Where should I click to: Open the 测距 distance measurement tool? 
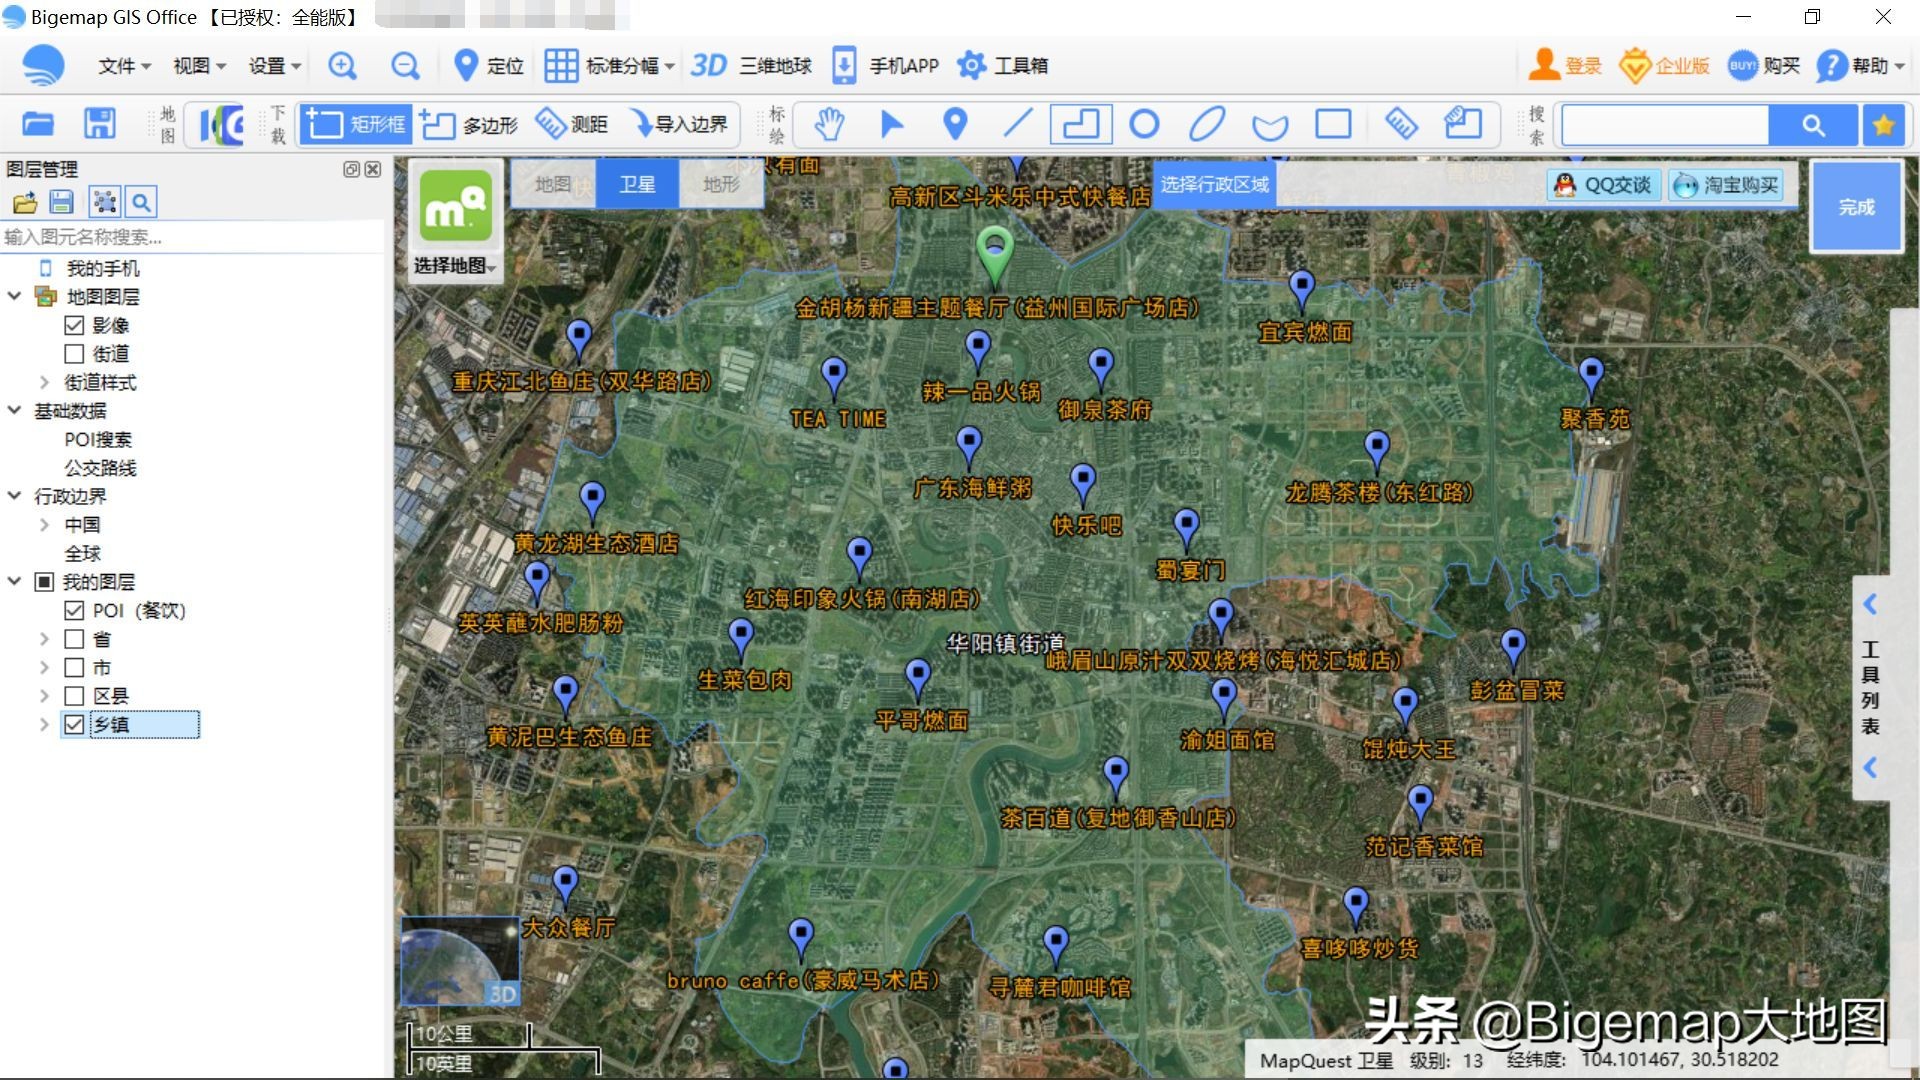[573, 124]
